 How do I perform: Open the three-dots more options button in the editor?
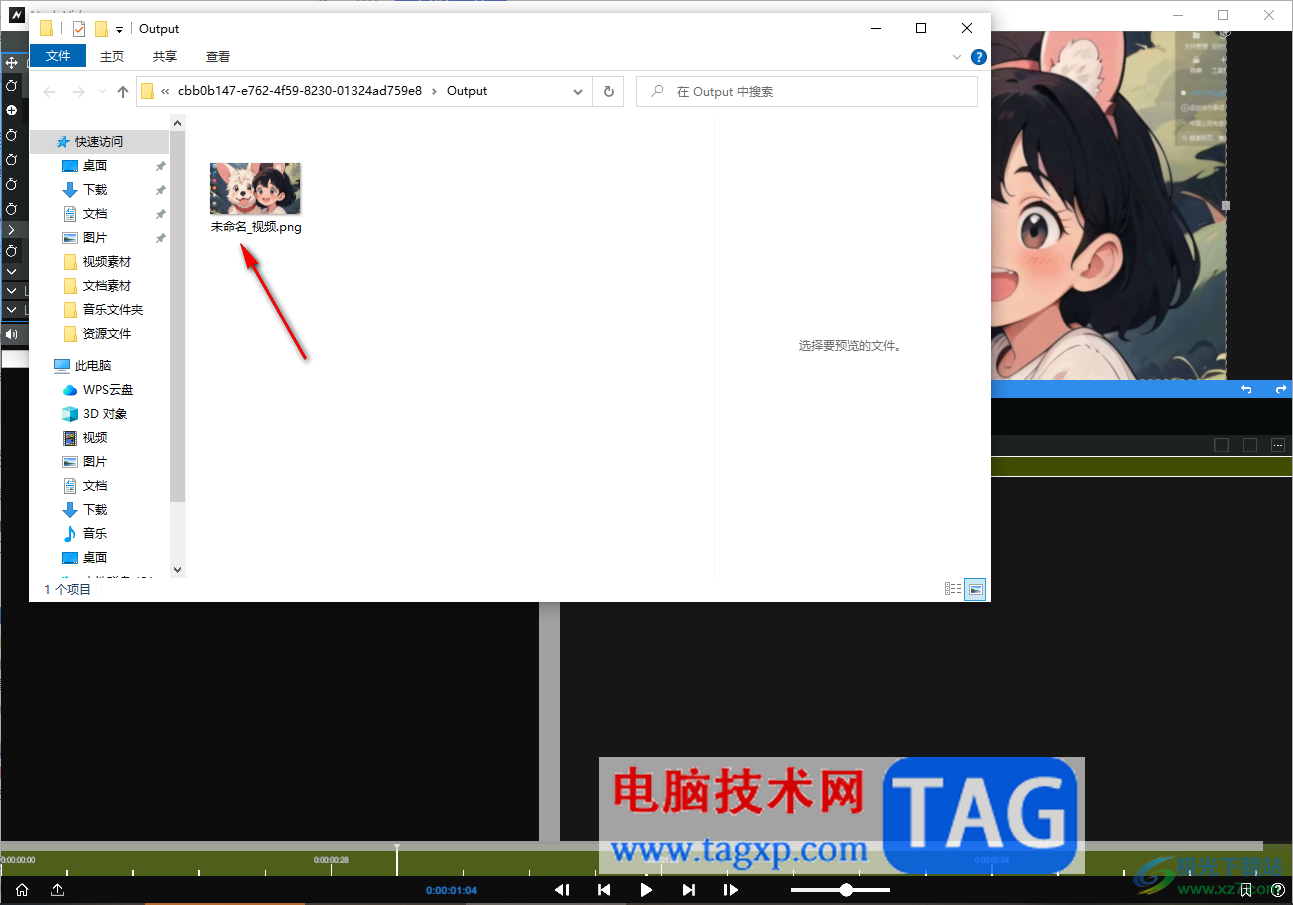click(x=1278, y=445)
